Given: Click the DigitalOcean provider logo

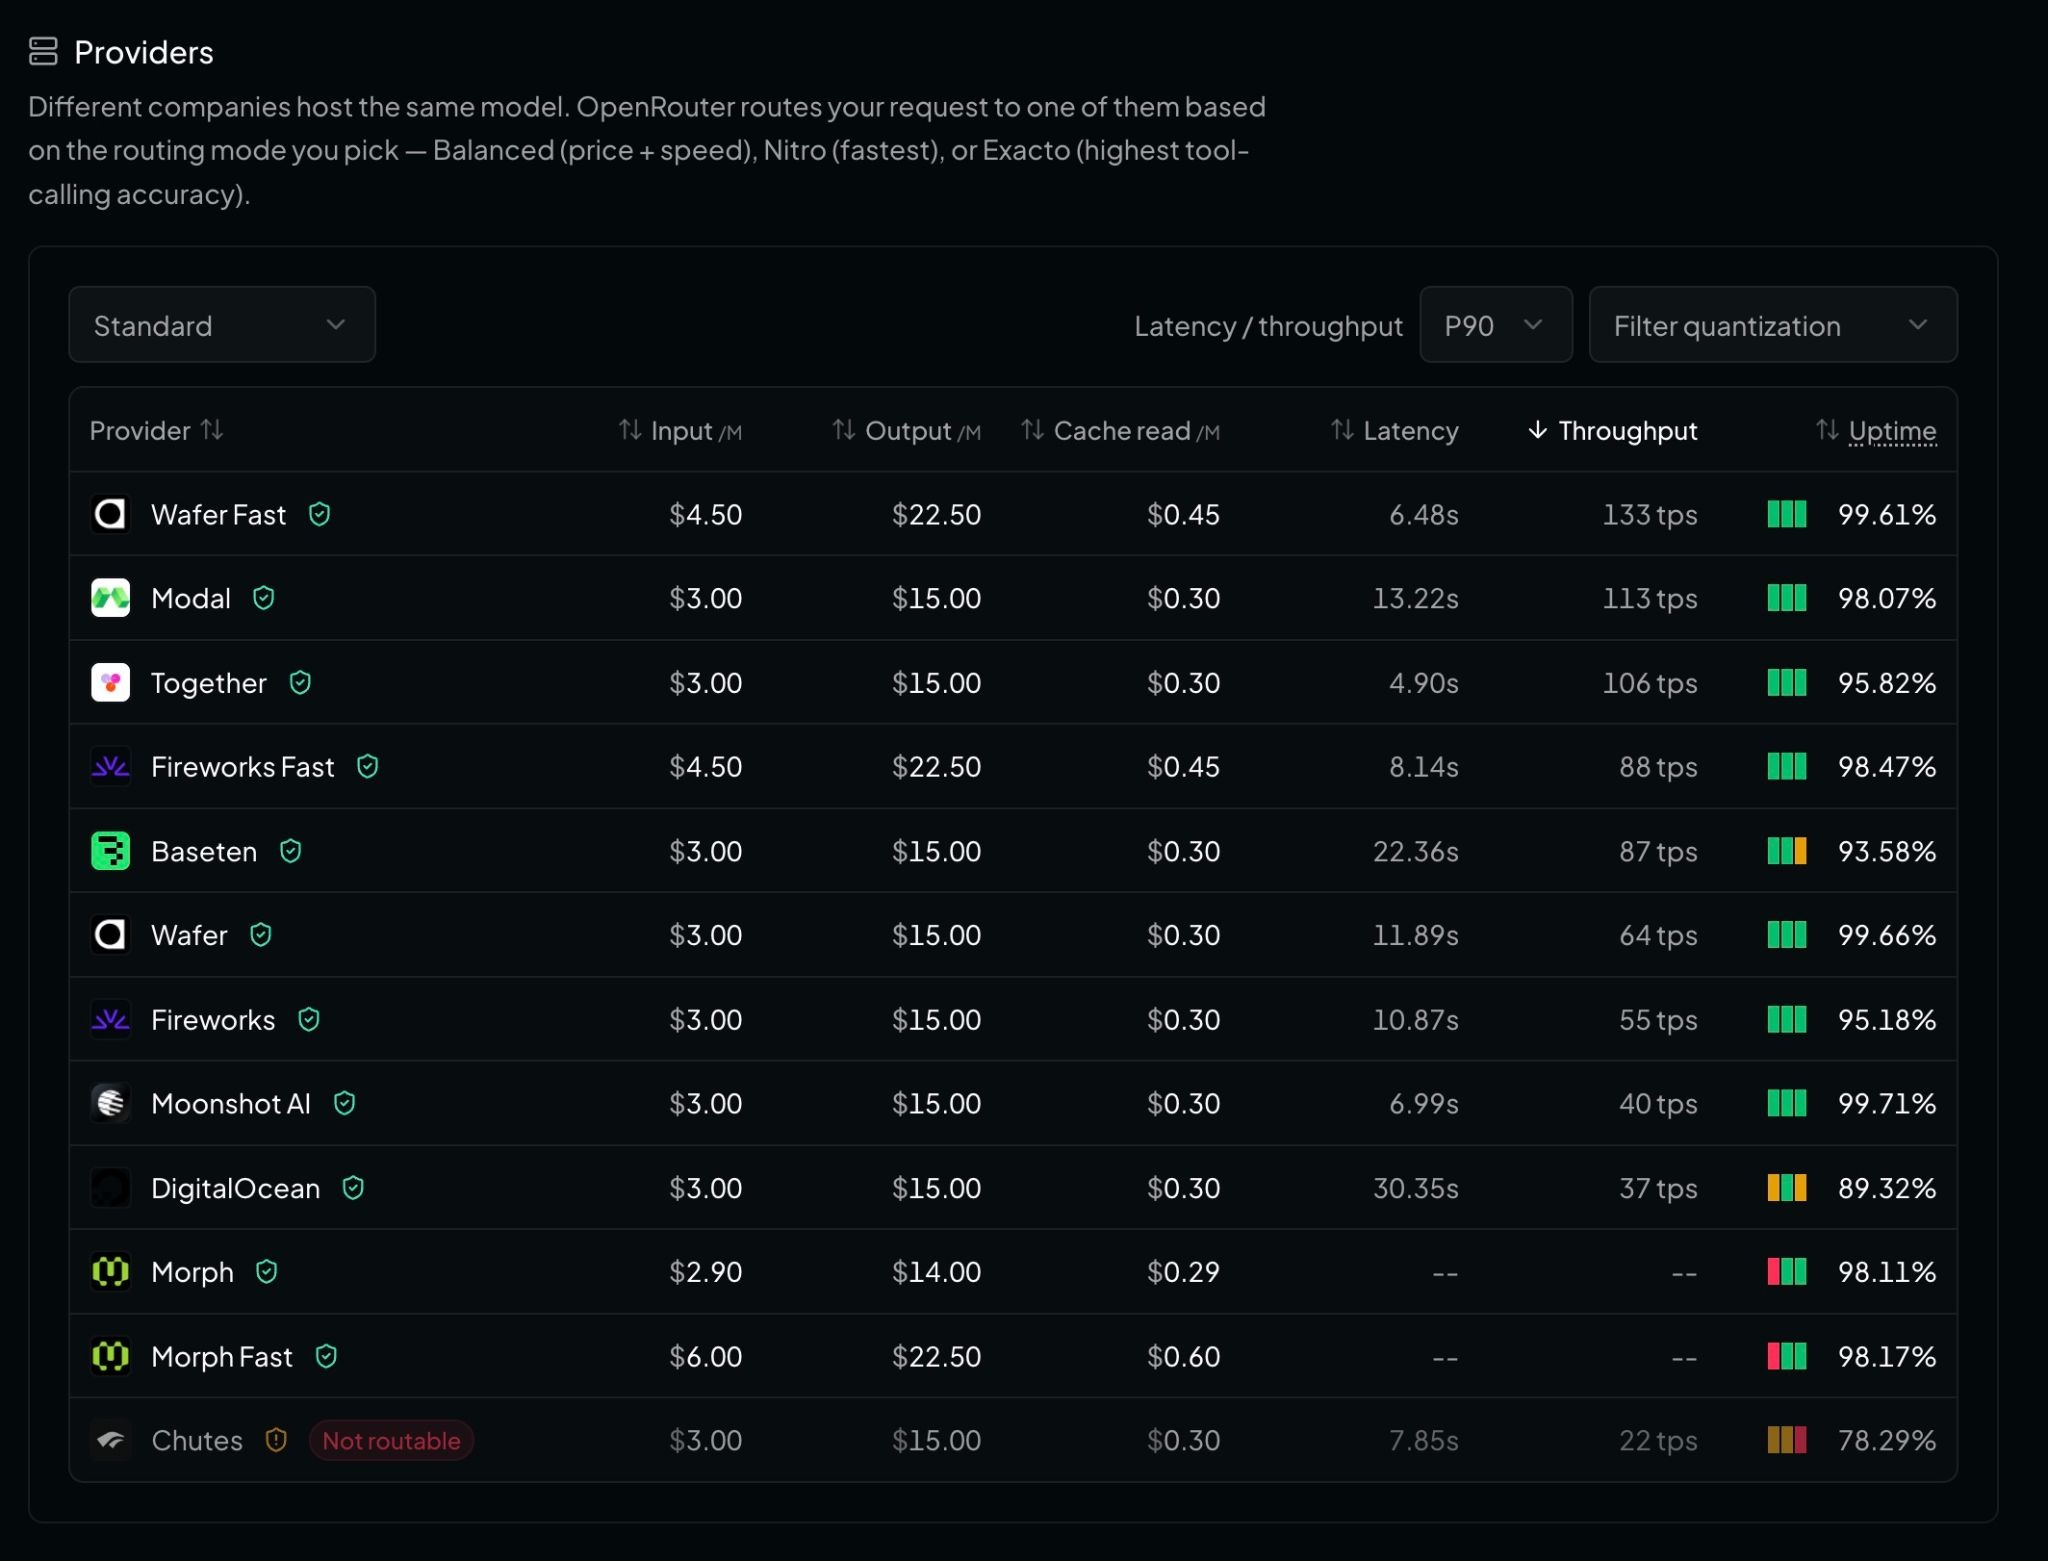Looking at the screenshot, I should click(110, 1188).
